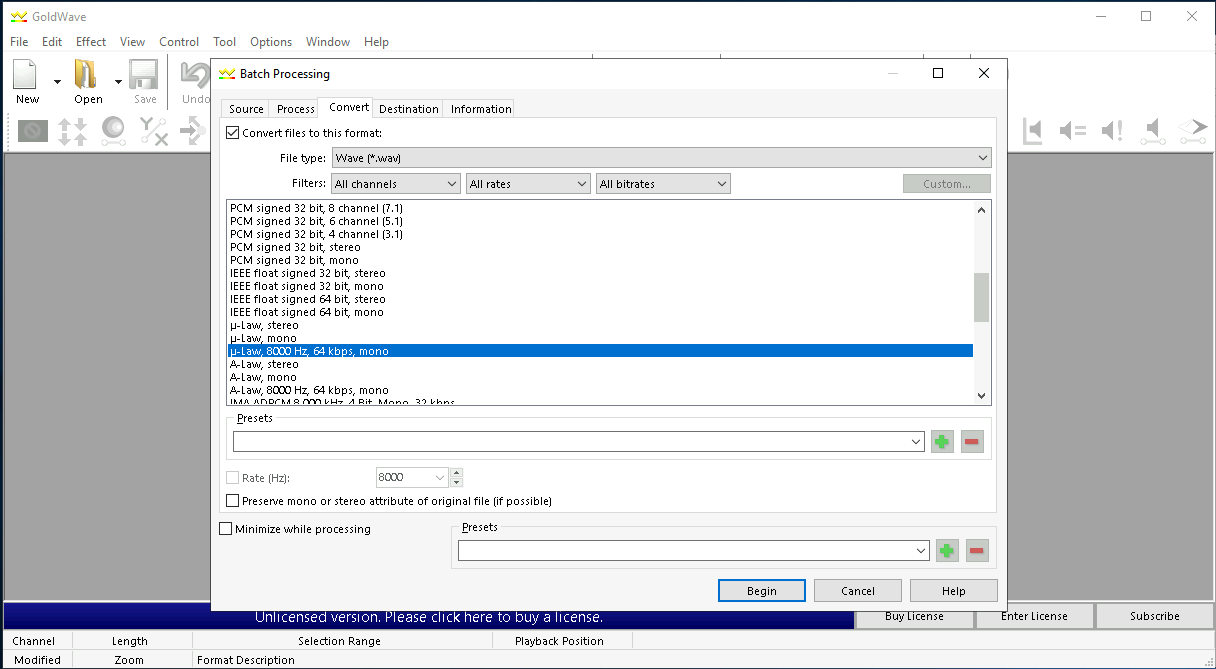
Task: Select A-Law, stereo in format list
Action: 264,365
